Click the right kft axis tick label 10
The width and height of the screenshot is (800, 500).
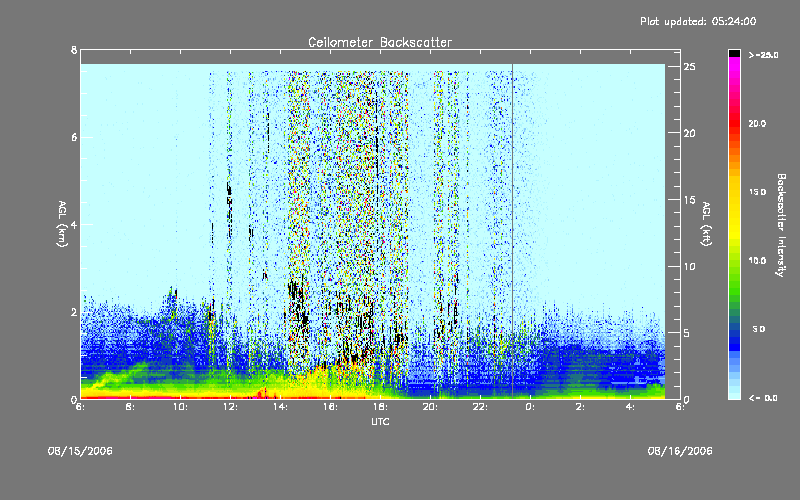point(689,266)
